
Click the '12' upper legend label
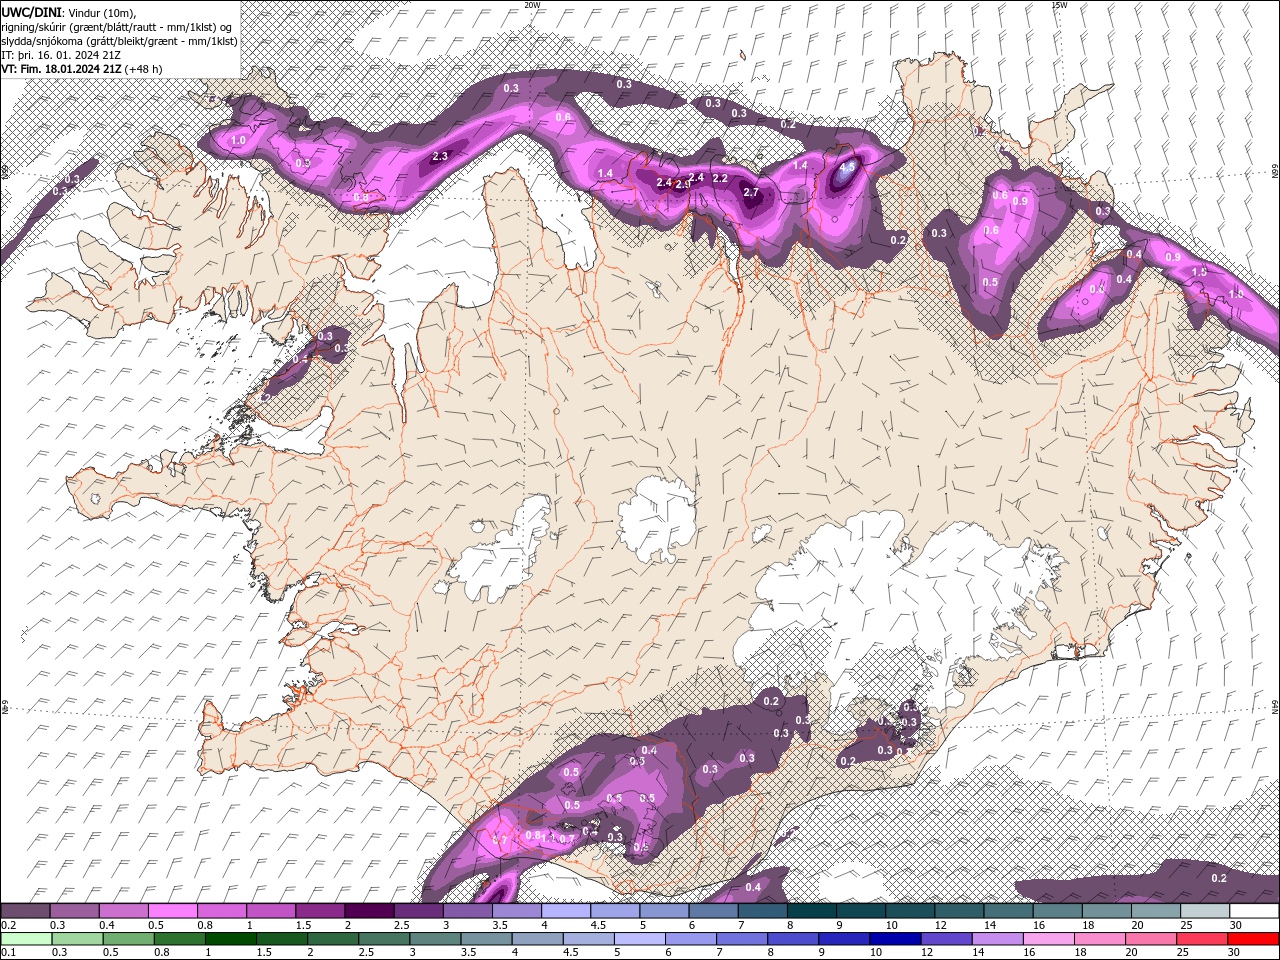[x=941, y=925]
